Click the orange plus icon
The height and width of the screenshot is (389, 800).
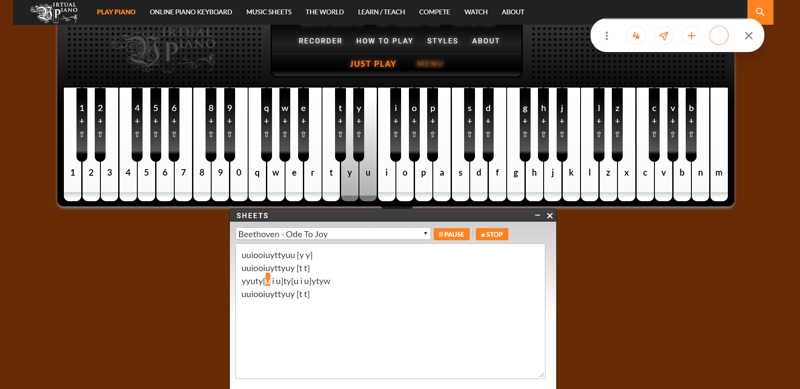pos(691,36)
